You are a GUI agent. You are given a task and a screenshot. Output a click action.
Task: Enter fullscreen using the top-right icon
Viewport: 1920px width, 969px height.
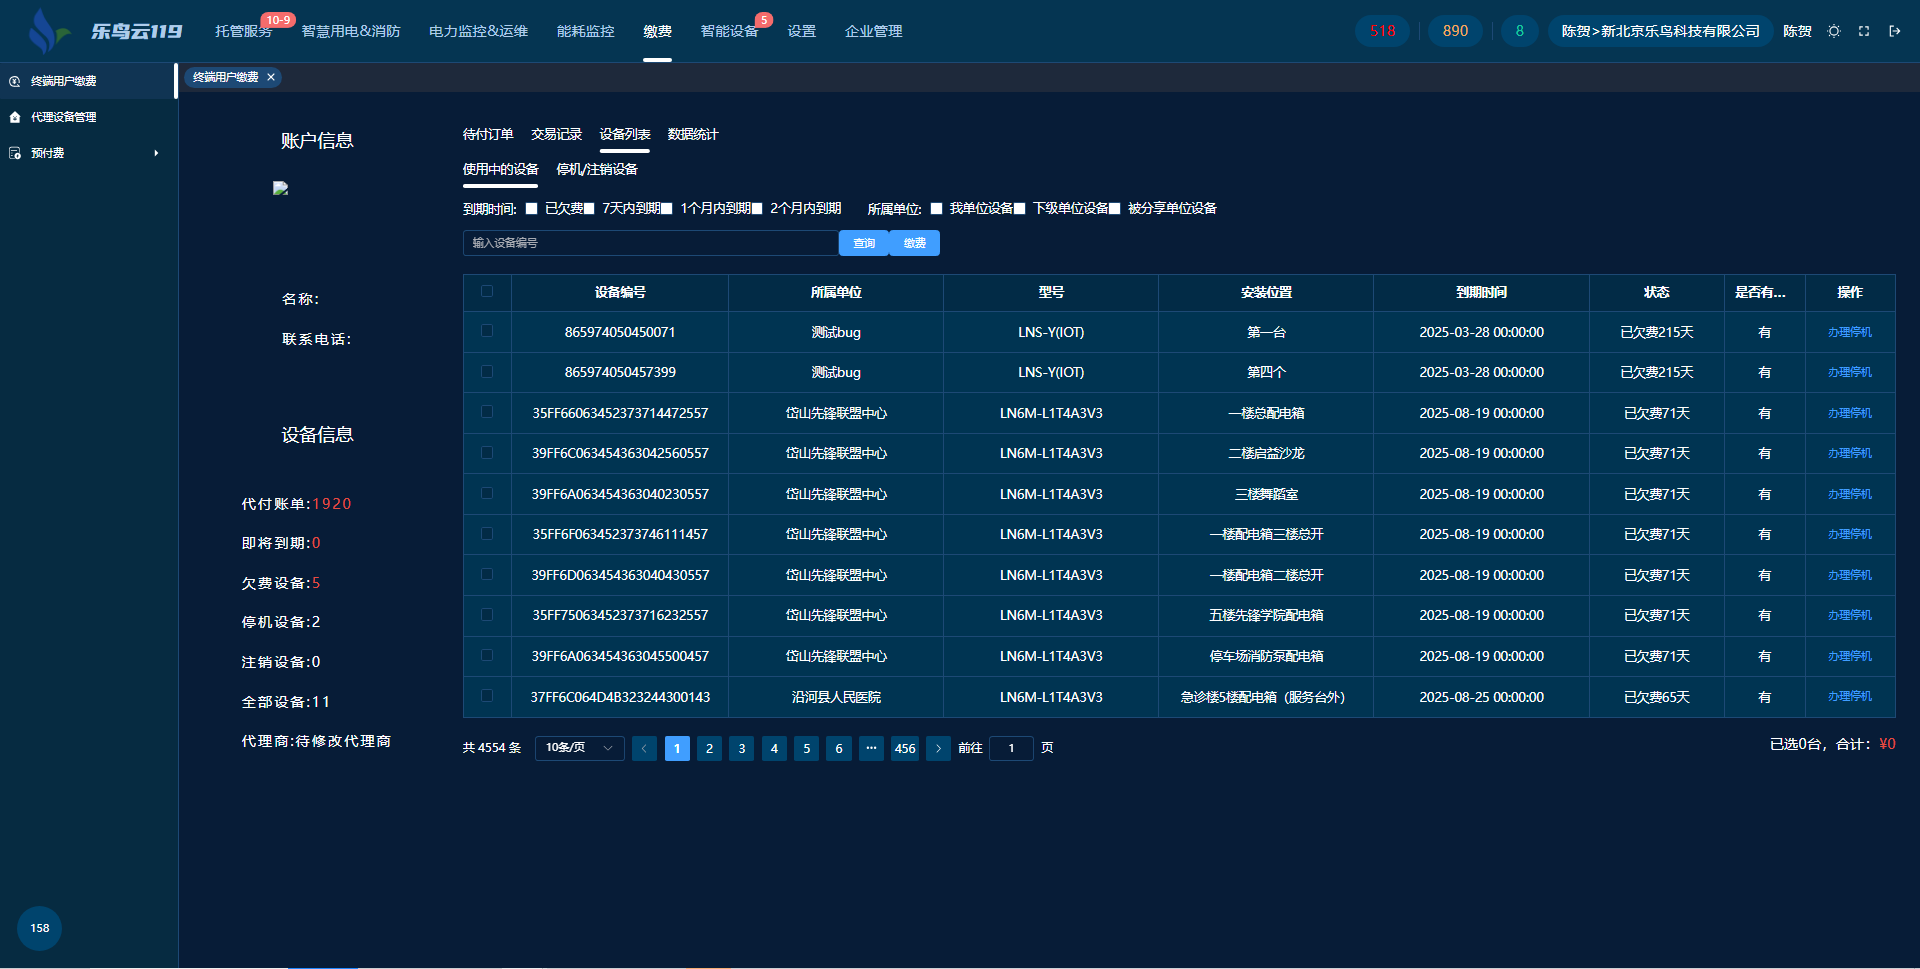[x=1864, y=31]
